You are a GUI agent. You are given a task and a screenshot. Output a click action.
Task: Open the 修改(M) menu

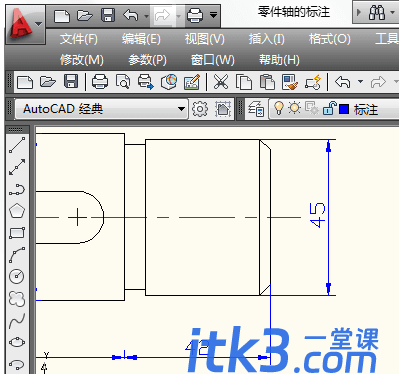coord(82,60)
